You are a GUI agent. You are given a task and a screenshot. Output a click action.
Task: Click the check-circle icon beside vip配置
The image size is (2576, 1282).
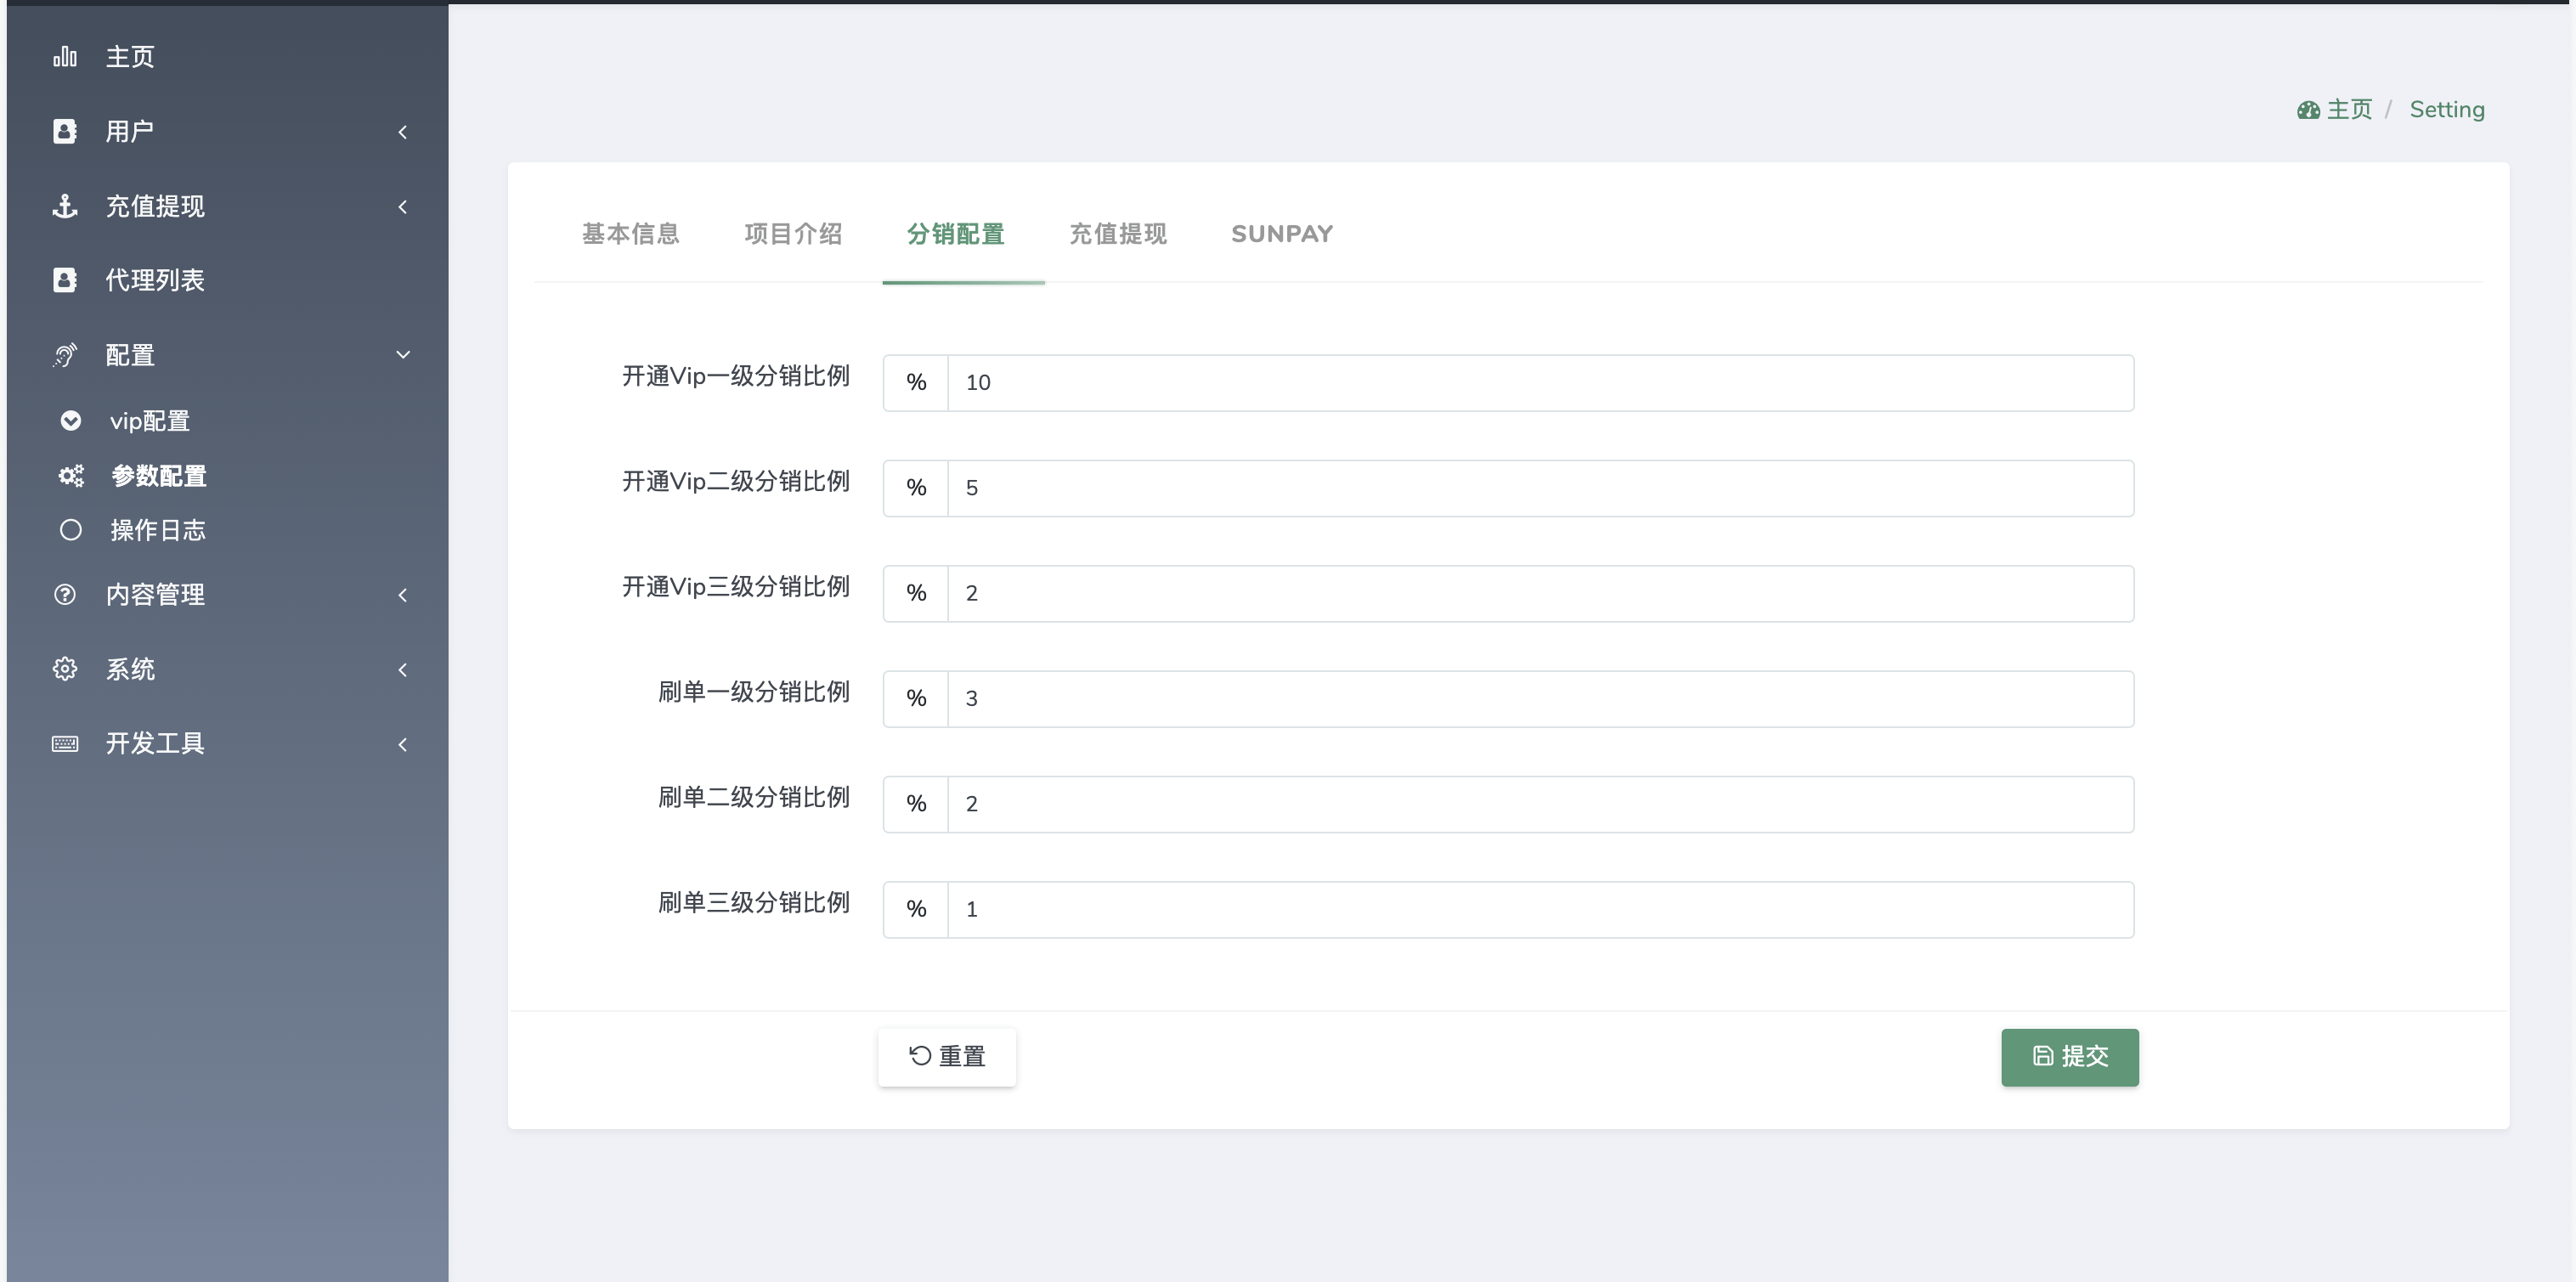point(71,421)
